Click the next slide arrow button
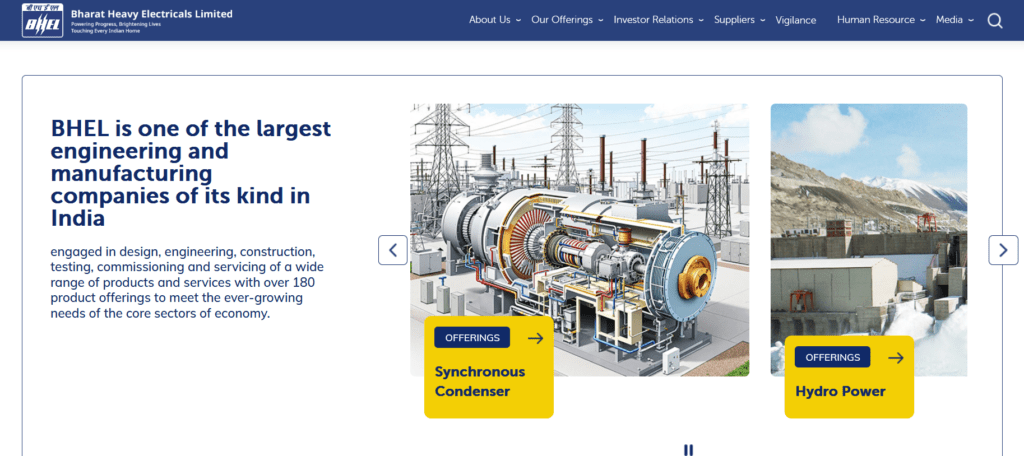Viewport: 1024px width, 456px height. coord(1003,250)
